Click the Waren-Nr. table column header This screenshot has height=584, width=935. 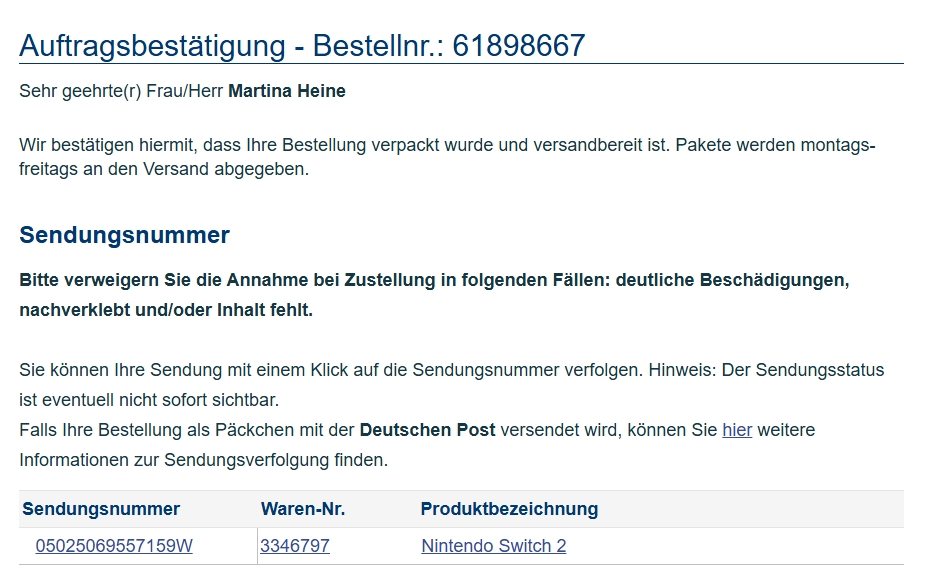303,509
